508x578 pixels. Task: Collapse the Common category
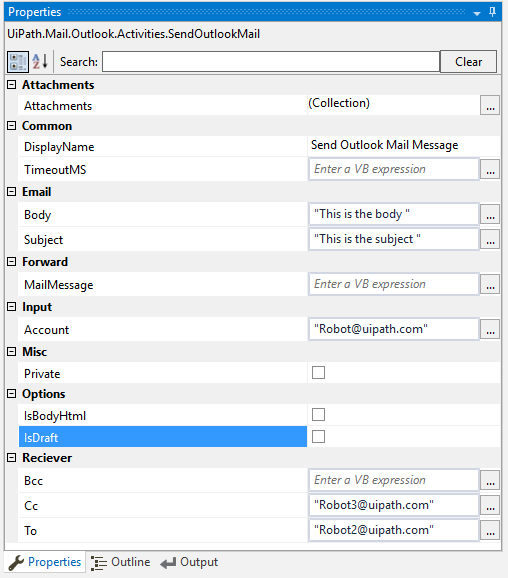pos(12,126)
